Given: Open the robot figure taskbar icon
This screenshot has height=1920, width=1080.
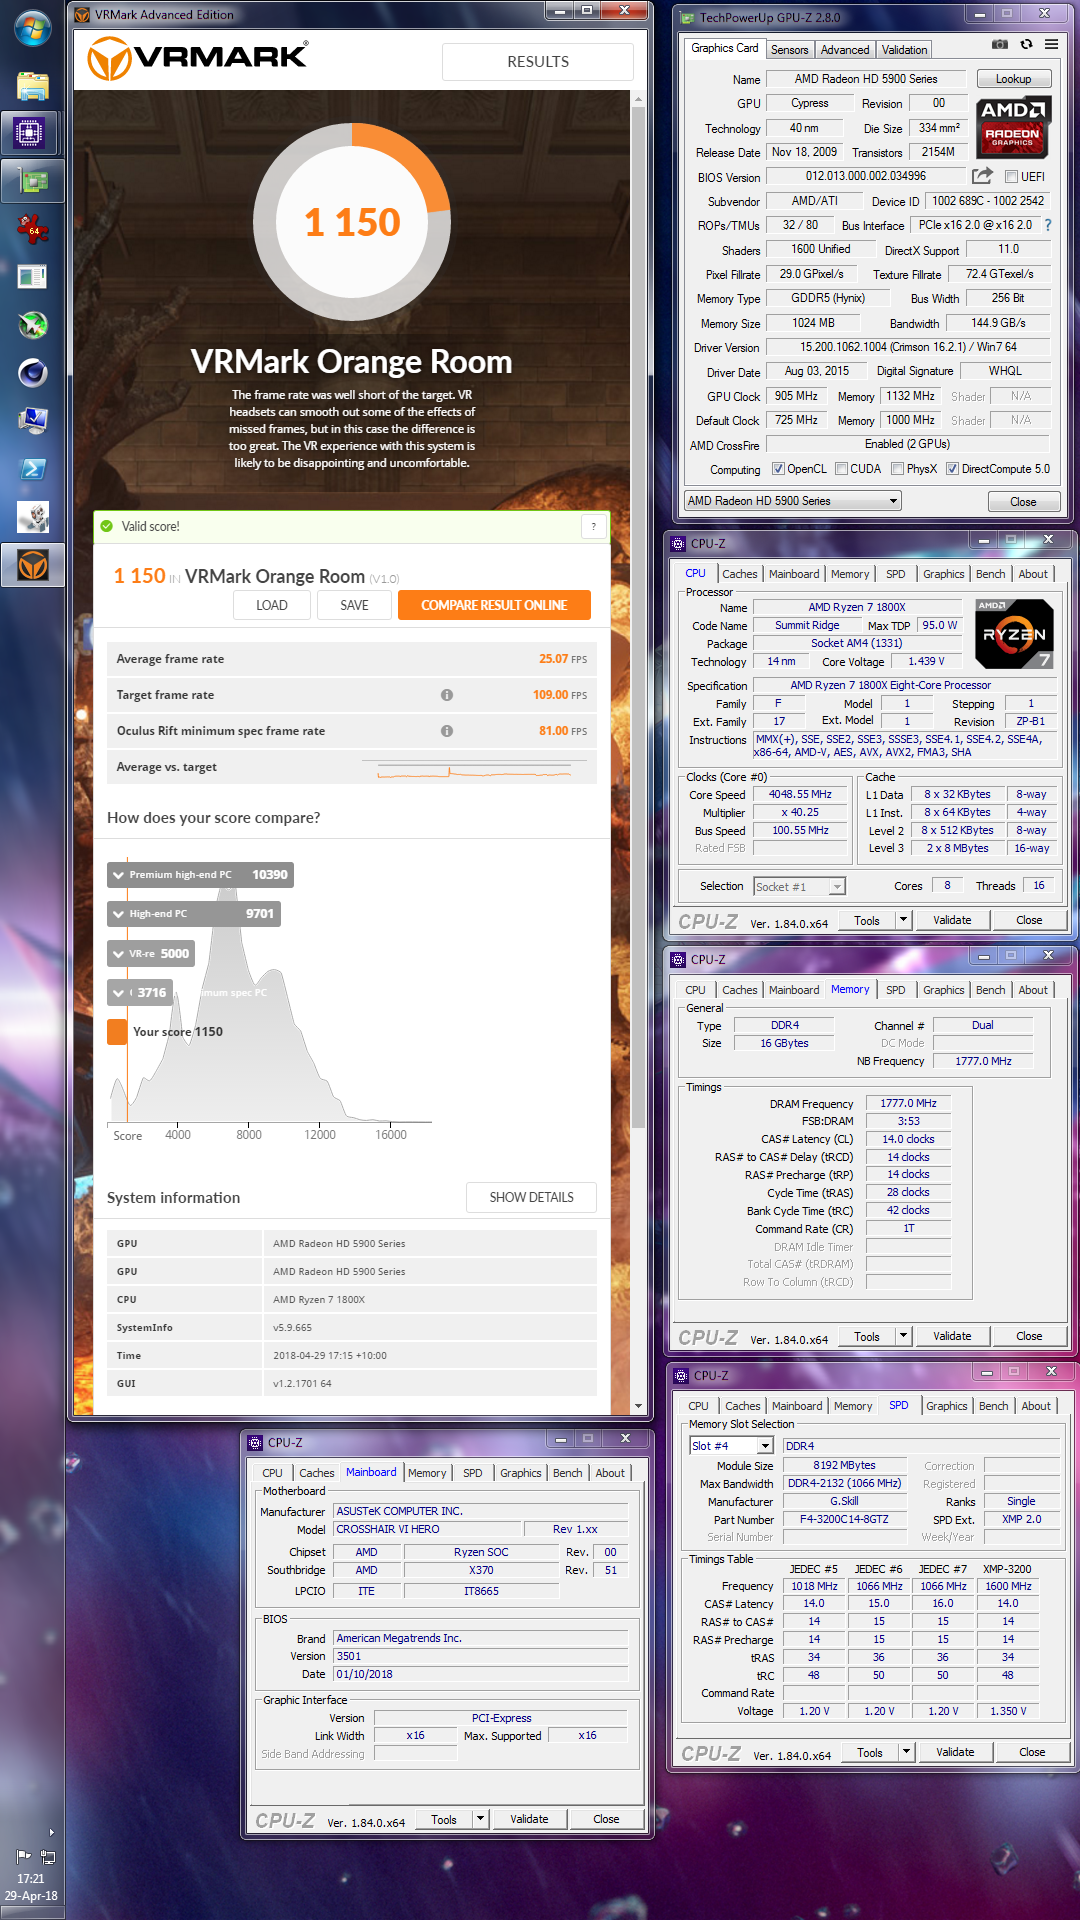Looking at the screenshot, I should point(33,517).
